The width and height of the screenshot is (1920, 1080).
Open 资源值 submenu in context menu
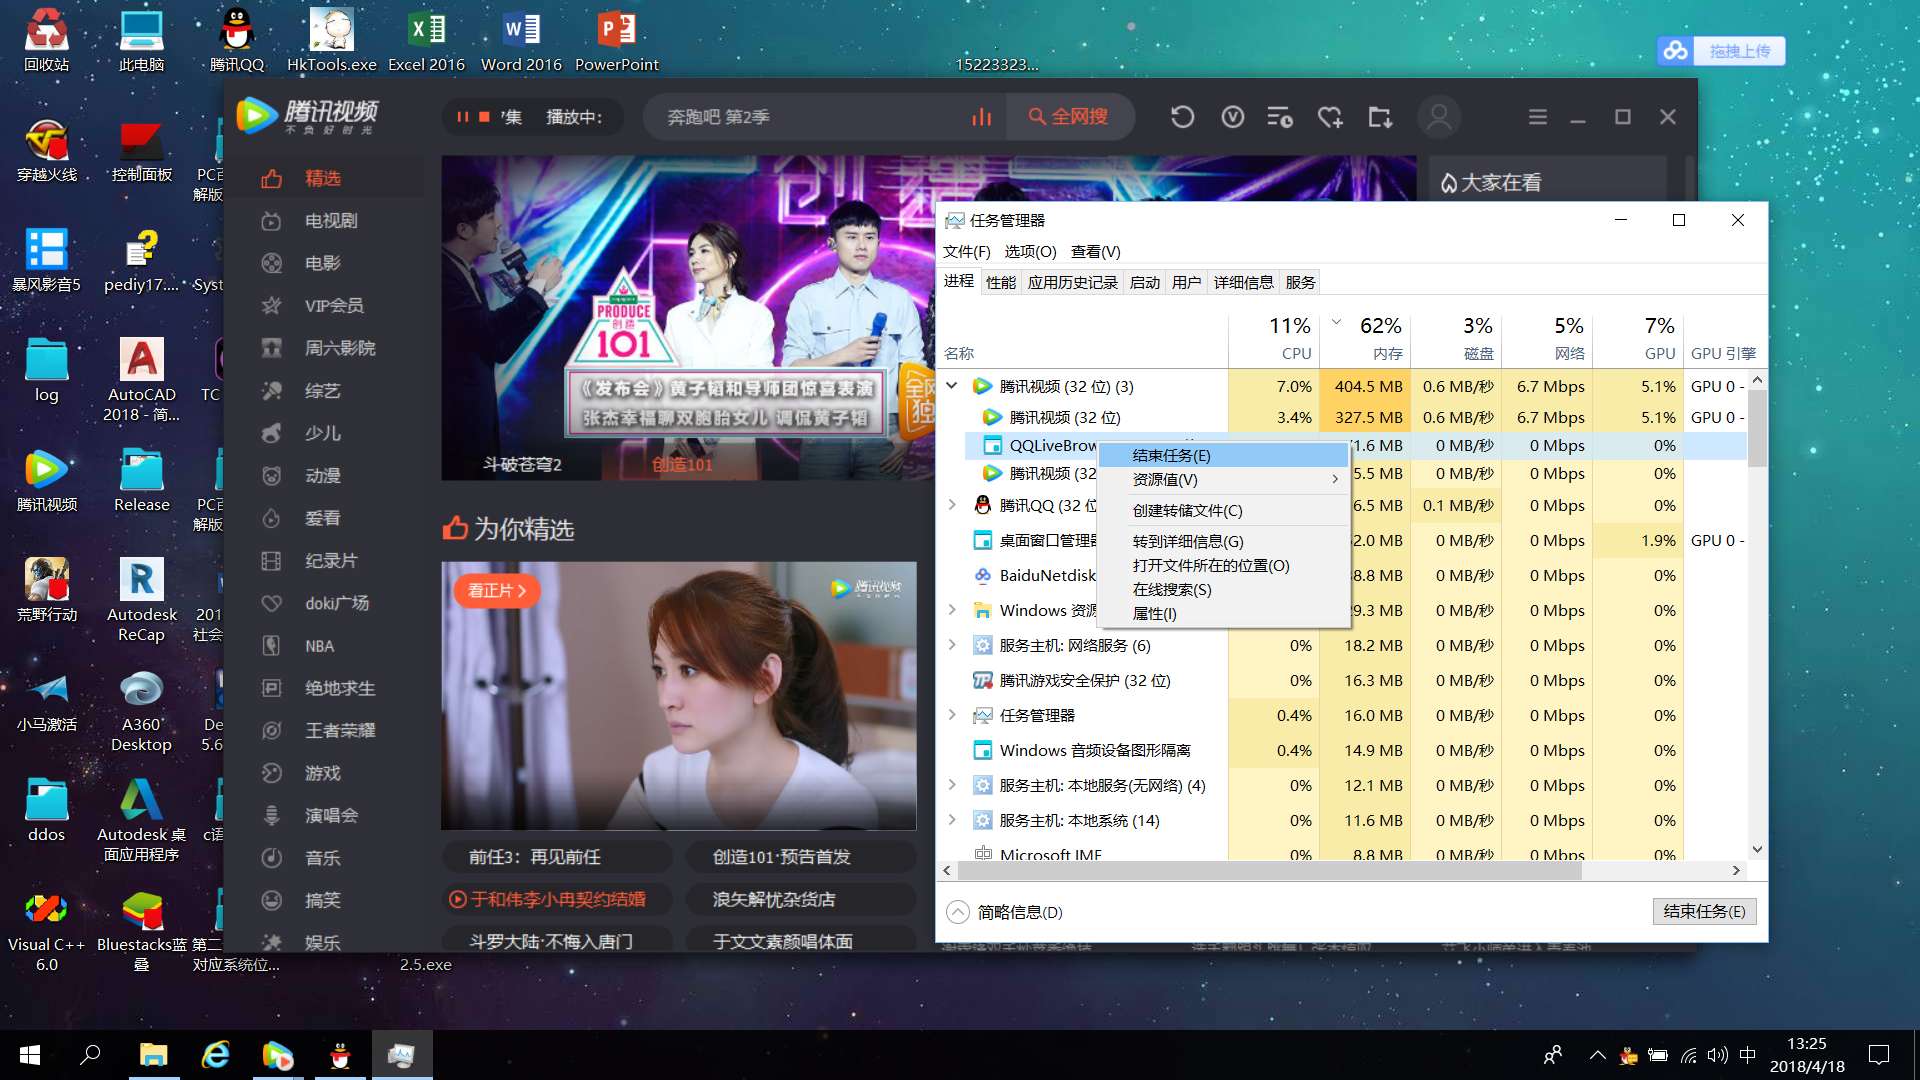pyautogui.click(x=1224, y=480)
